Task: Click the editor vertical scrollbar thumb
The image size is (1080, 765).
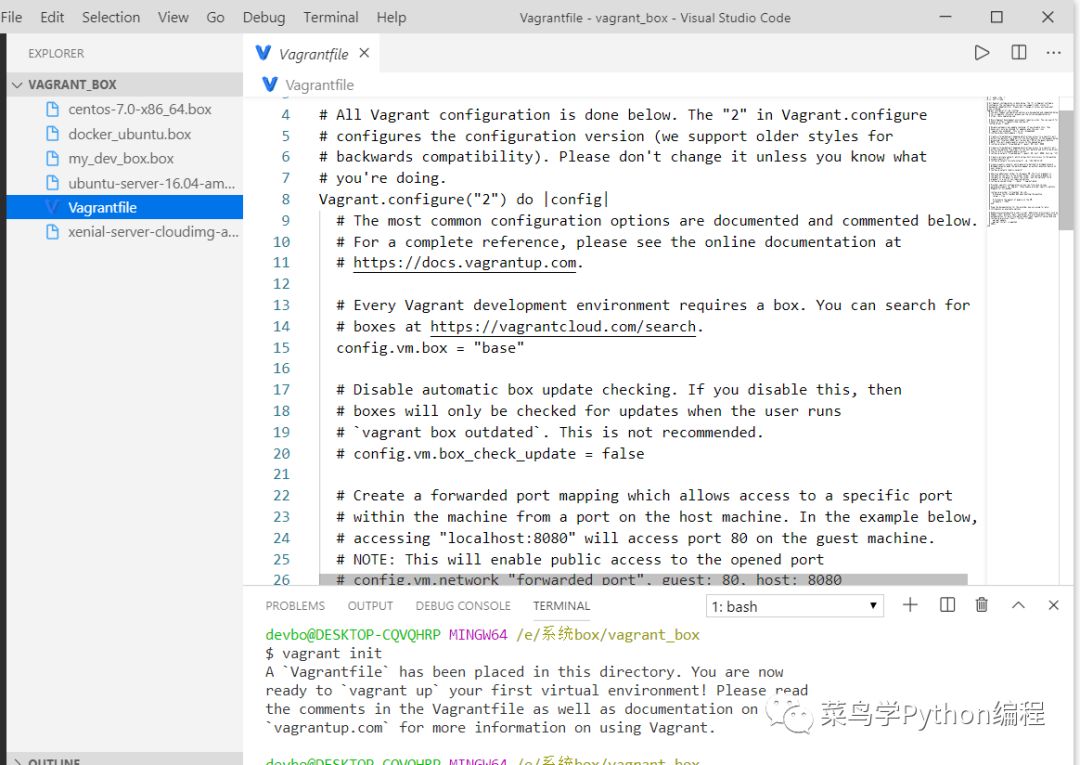Action: click(1066, 170)
